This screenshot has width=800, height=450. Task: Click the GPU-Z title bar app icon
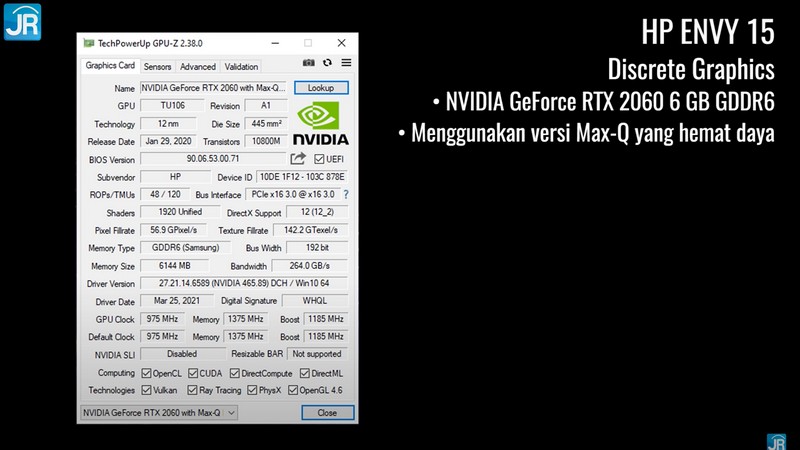[x=89, y=43]
